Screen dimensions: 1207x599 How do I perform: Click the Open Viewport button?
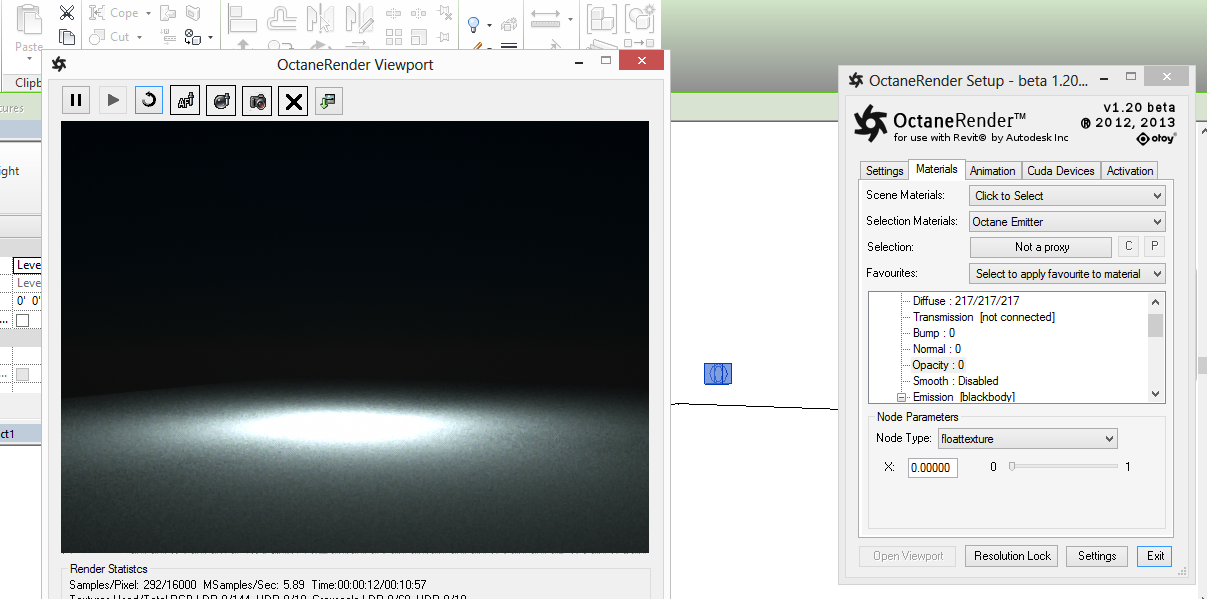pyautogui.click(x=907, y=556)
